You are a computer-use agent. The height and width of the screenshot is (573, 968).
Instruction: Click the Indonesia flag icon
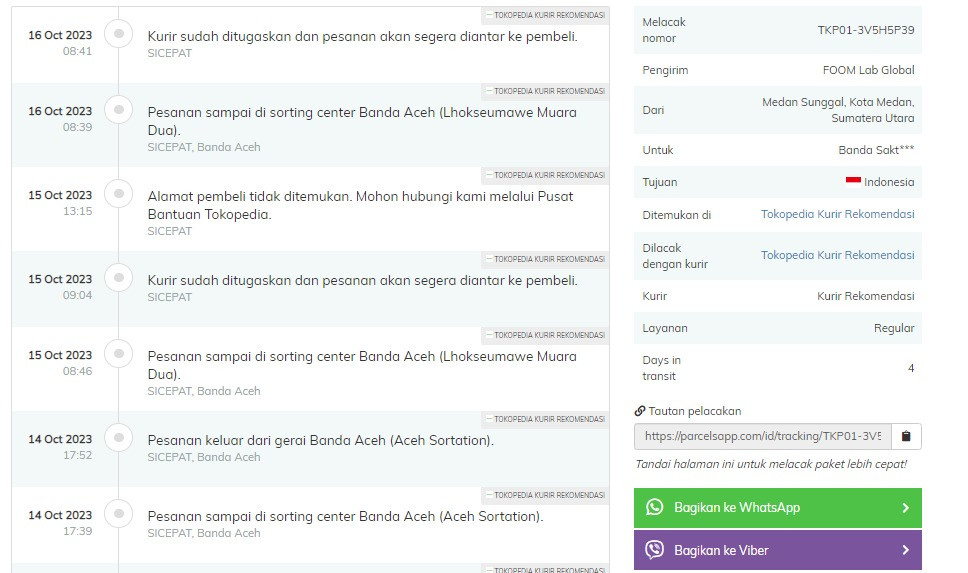pos(853,180)
